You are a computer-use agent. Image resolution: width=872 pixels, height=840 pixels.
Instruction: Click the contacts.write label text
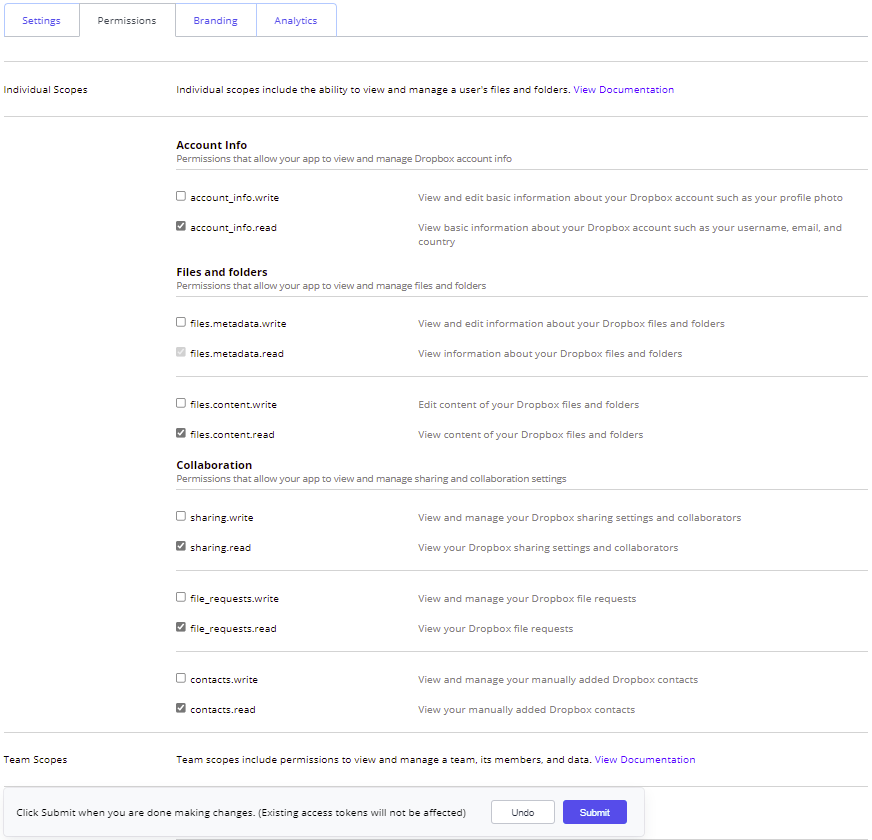tap(224, 680)
